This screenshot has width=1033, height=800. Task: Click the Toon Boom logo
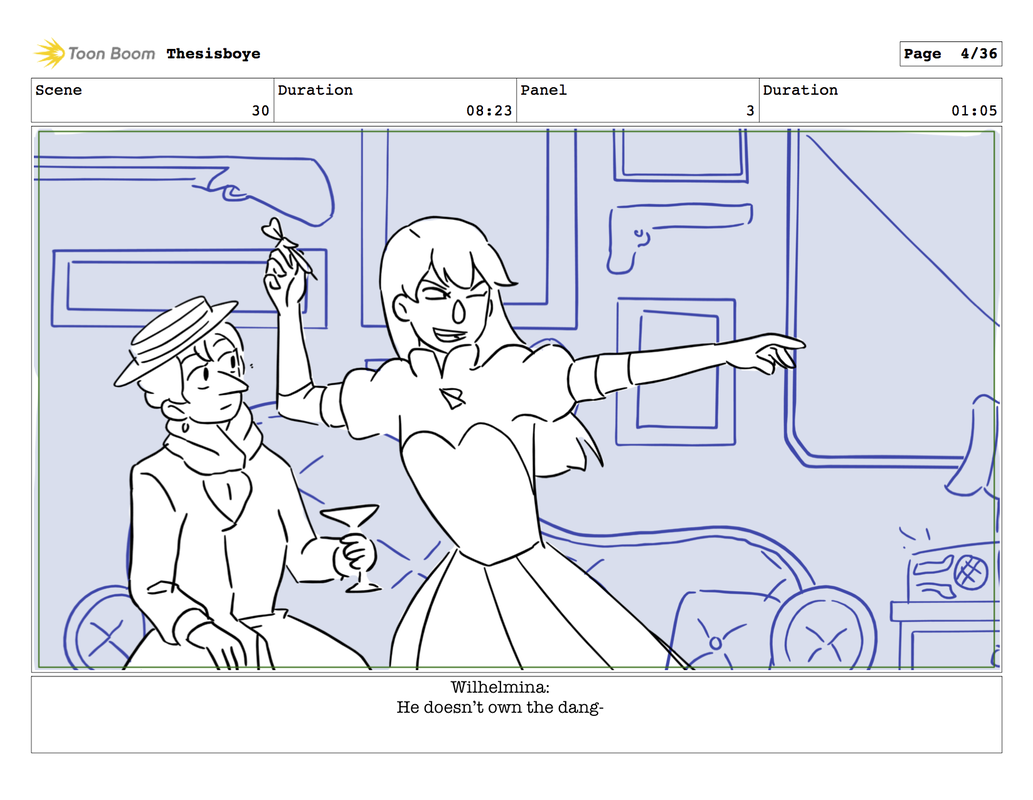tap(95, 53)
